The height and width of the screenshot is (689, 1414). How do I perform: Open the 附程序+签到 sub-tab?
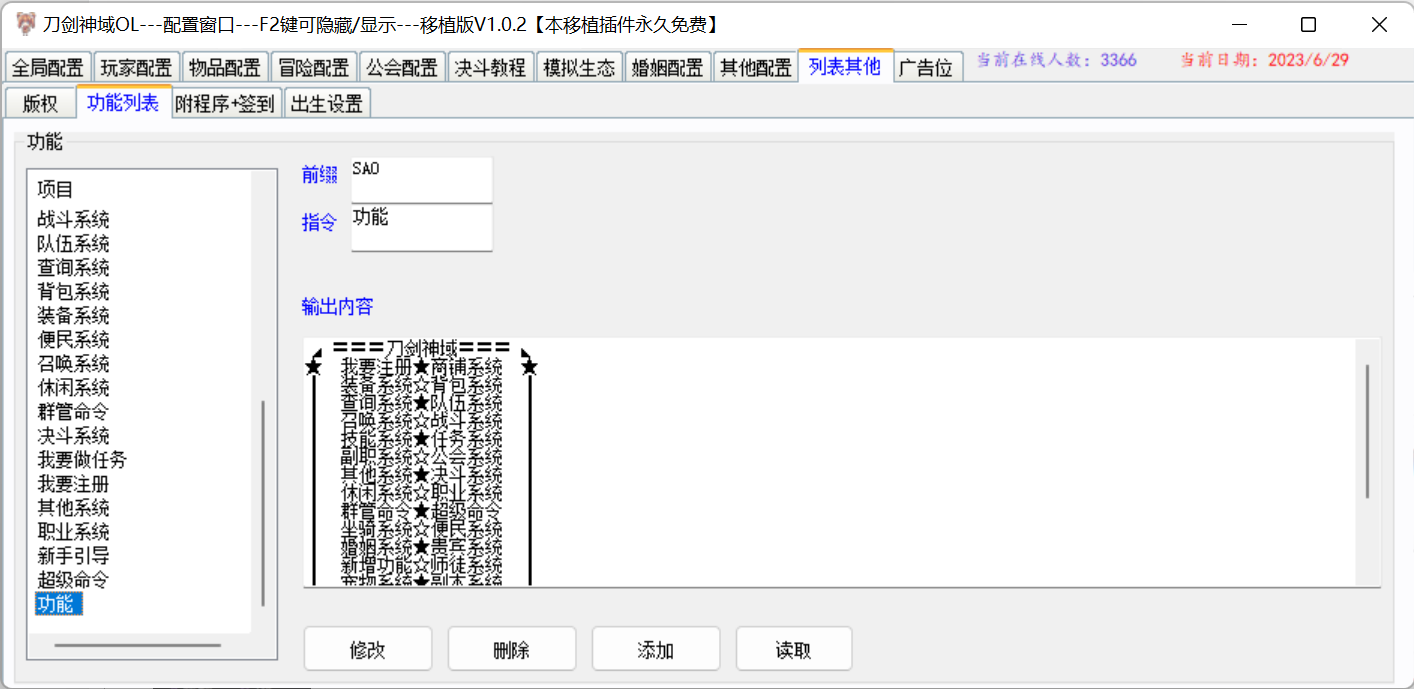pyautogui.click(x=225, y=103)
